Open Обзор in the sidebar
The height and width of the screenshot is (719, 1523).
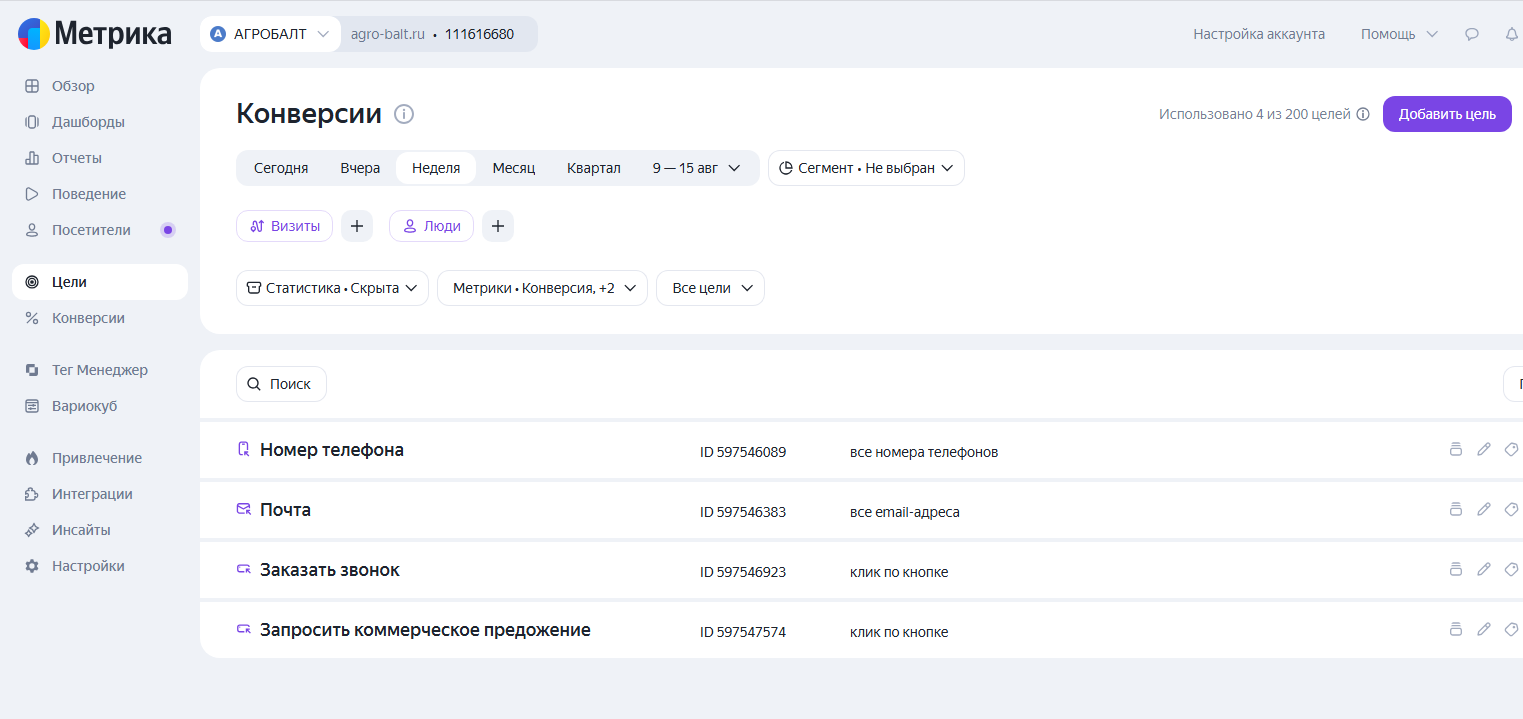coord(100,86)
